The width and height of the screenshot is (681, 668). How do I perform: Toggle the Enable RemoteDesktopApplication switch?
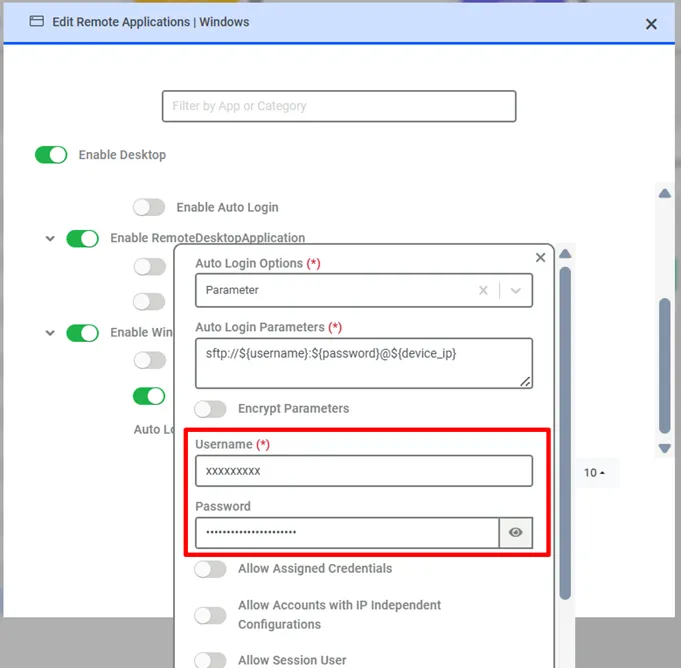tap(83, 238)
